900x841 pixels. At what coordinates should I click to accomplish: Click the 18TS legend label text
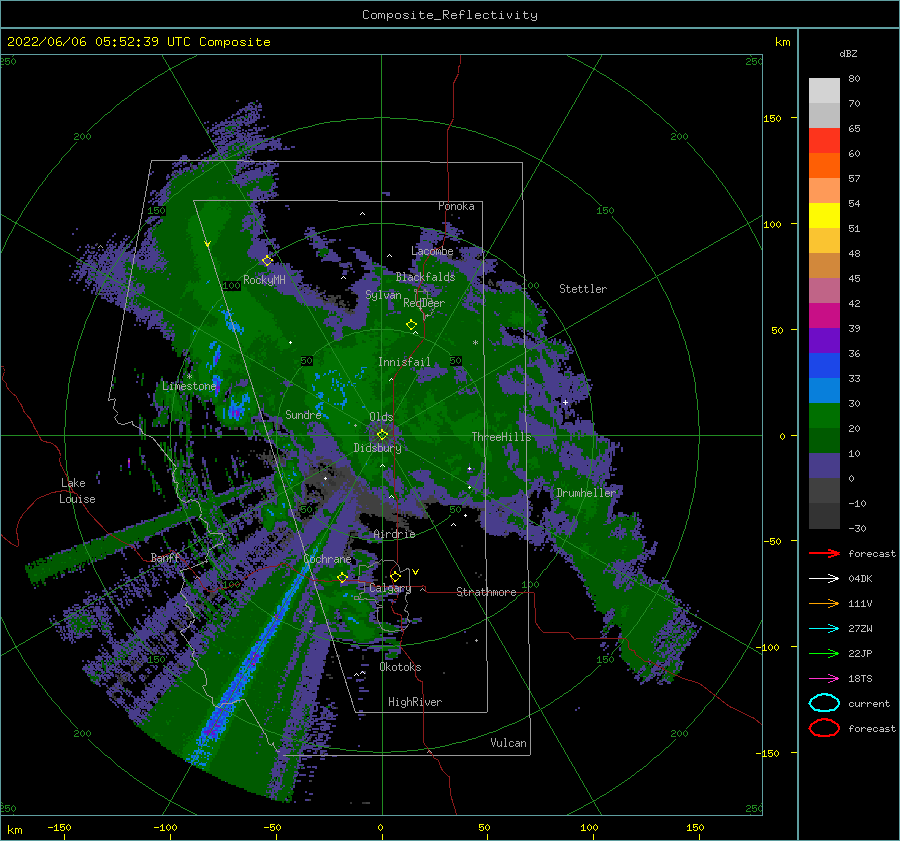pyautogui.click(x=860, y=678)
